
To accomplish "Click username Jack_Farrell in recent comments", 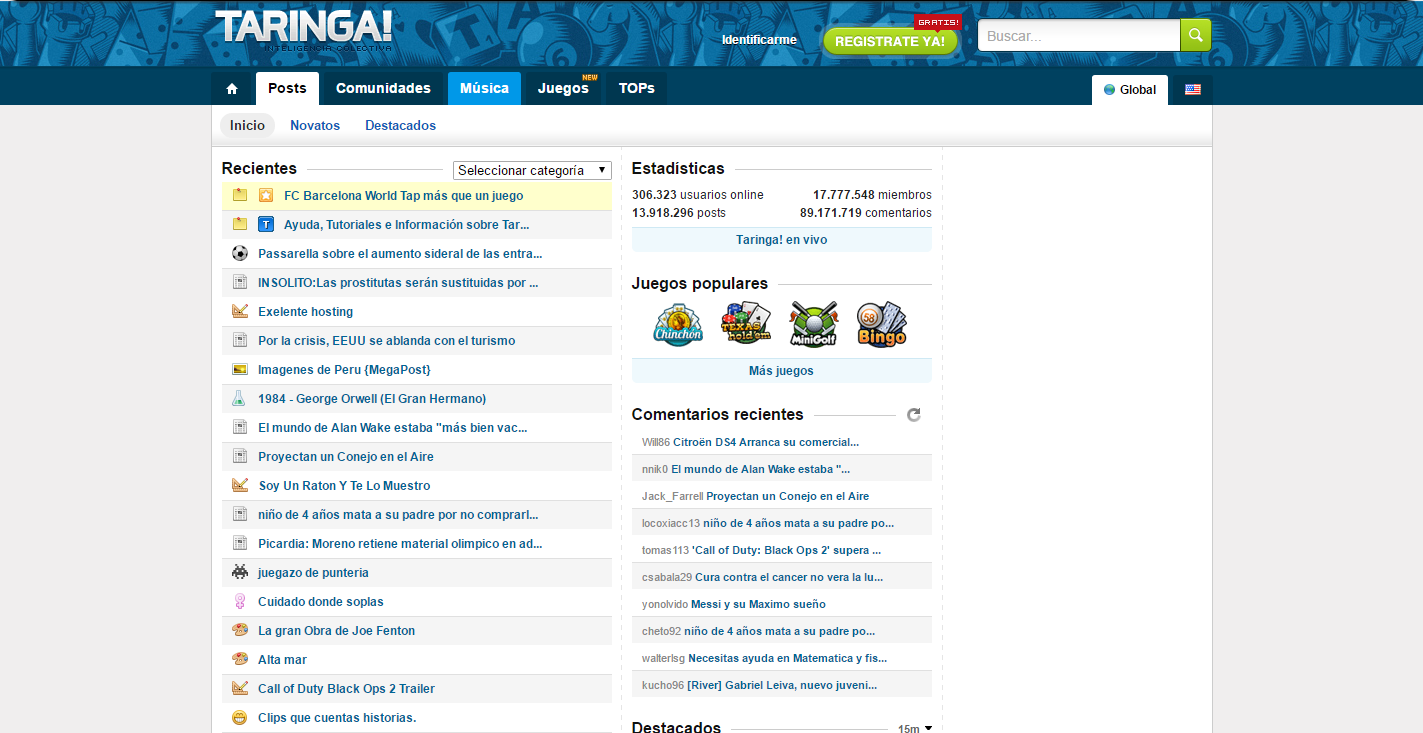I will [x=672, y=496].
